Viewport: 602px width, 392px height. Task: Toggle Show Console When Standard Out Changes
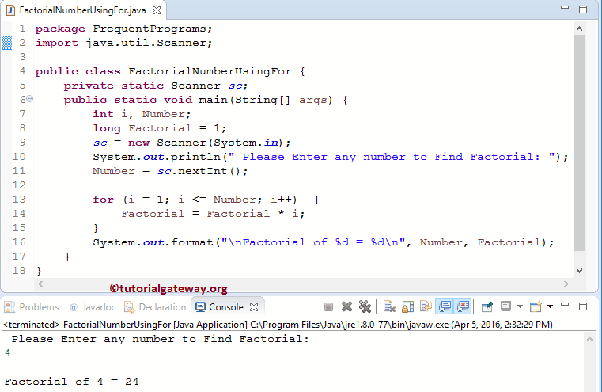(x=445, y=306)
